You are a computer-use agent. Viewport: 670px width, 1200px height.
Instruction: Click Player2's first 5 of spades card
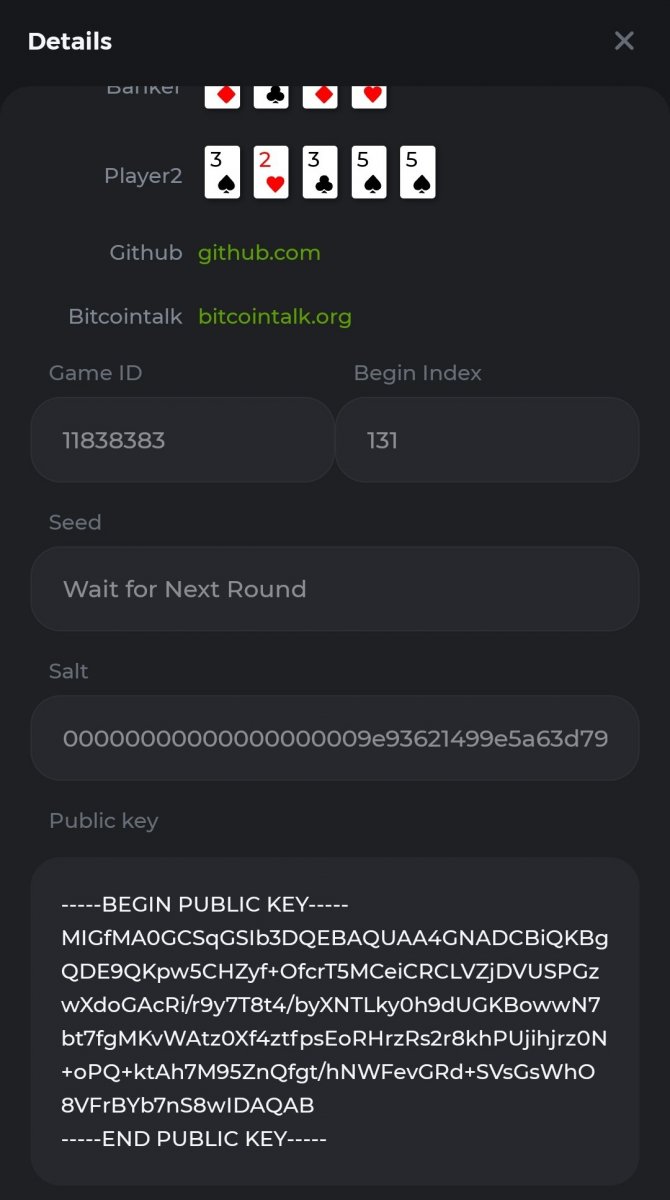[x=369, y=172]
